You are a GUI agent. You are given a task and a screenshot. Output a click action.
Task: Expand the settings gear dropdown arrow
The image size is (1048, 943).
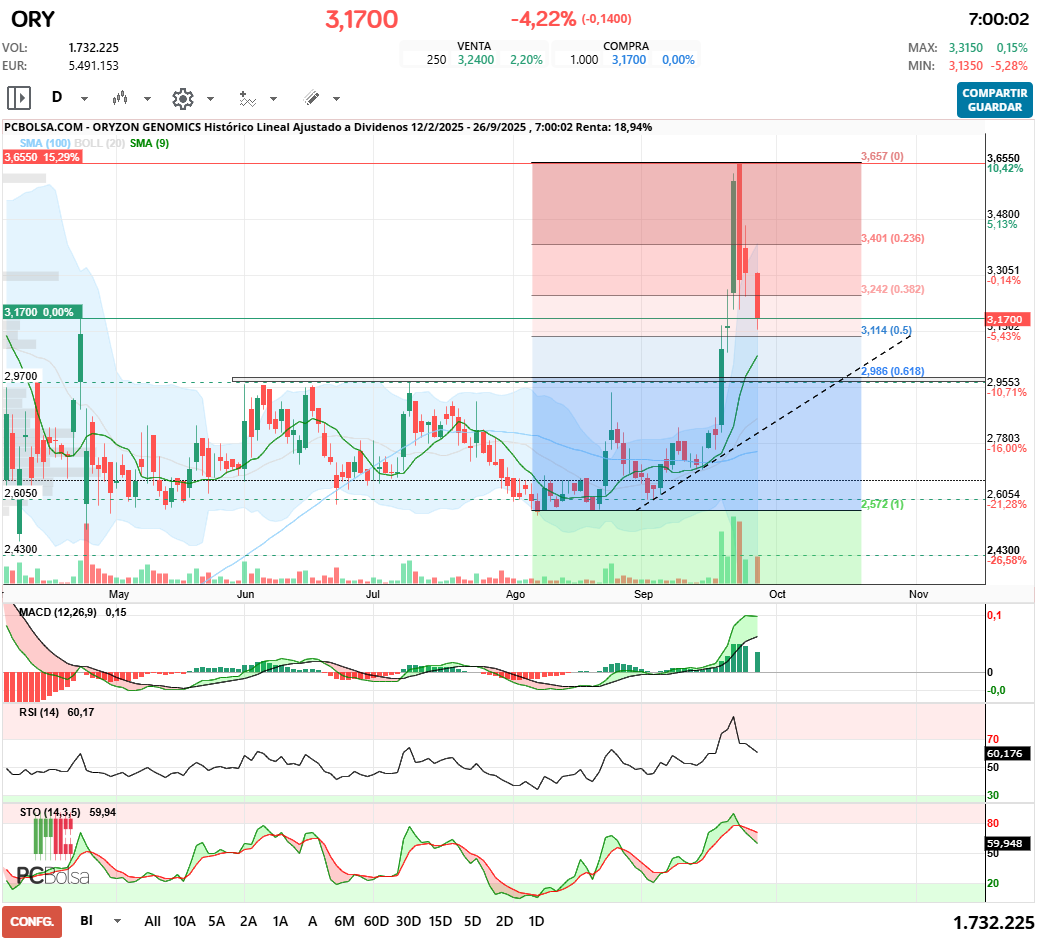[x=210, y=99]
